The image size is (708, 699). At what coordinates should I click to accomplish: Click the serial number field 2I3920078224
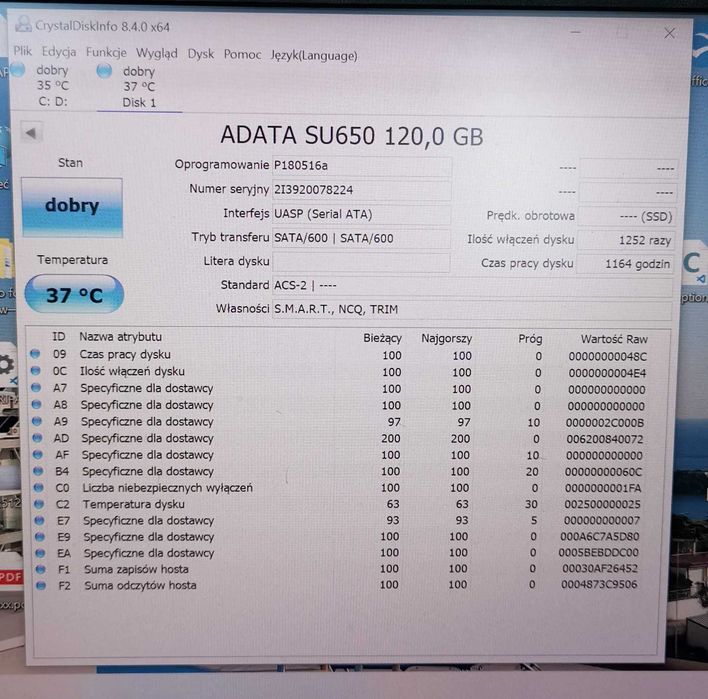click(x=362, y=190)
